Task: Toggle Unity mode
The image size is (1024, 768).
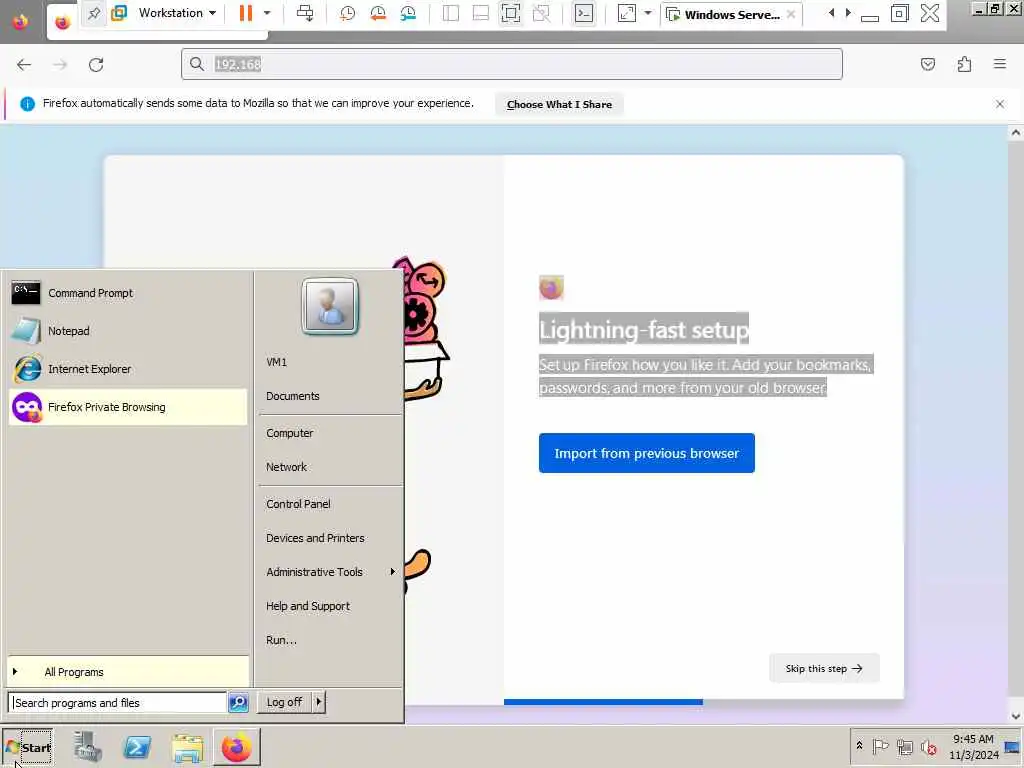Action: 541,13
